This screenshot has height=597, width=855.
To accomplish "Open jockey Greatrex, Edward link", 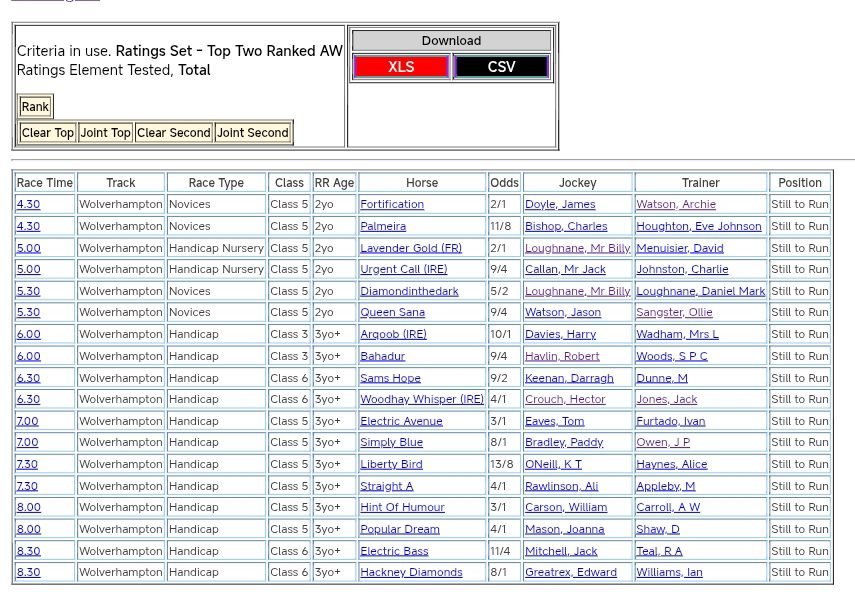I will pos(571,573).
